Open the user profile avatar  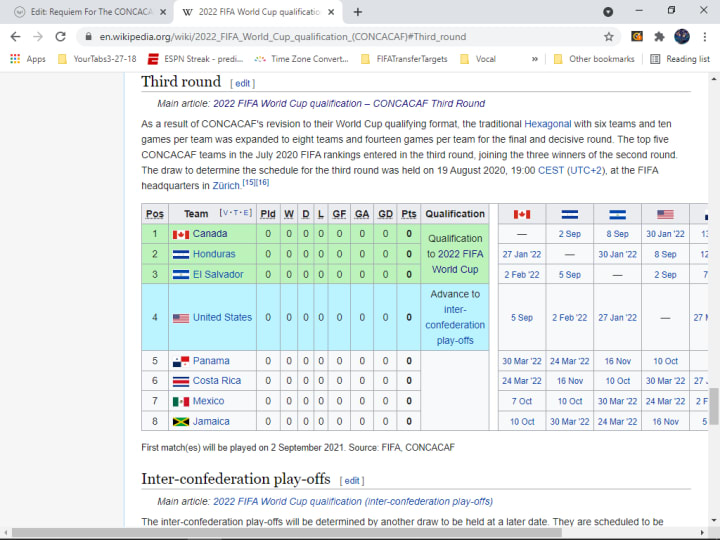pyautogui.click(x=682, y=37)
